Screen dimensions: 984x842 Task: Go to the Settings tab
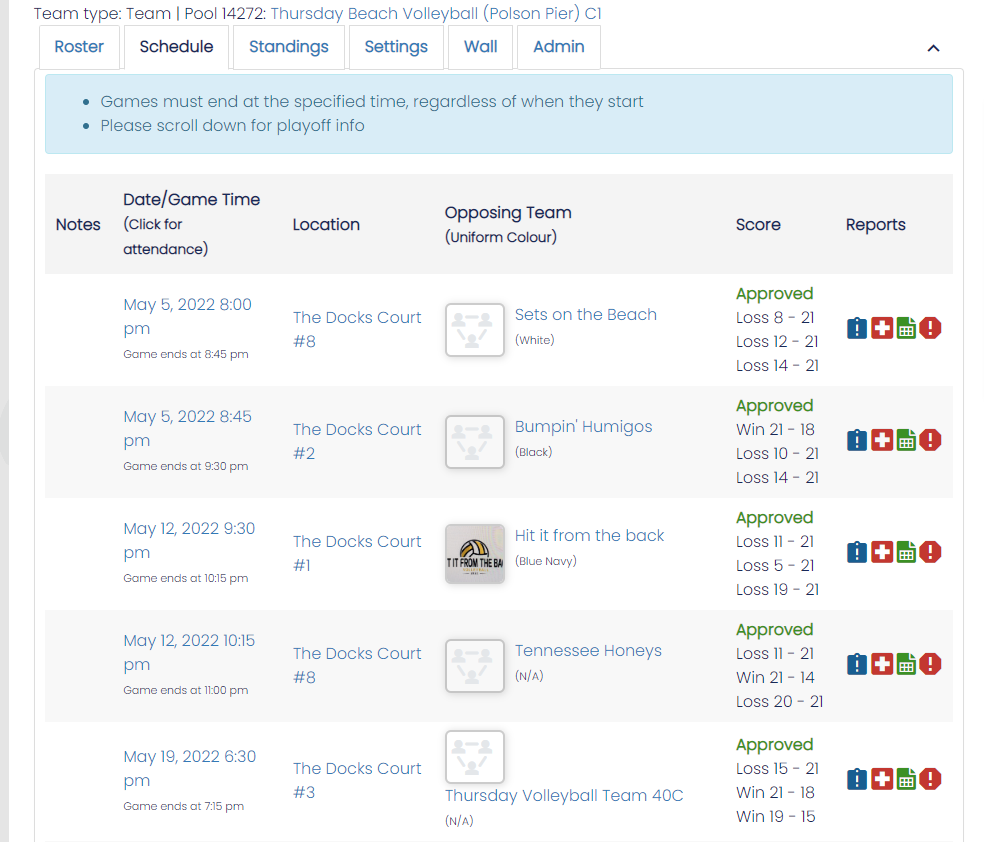click(396, 47)
